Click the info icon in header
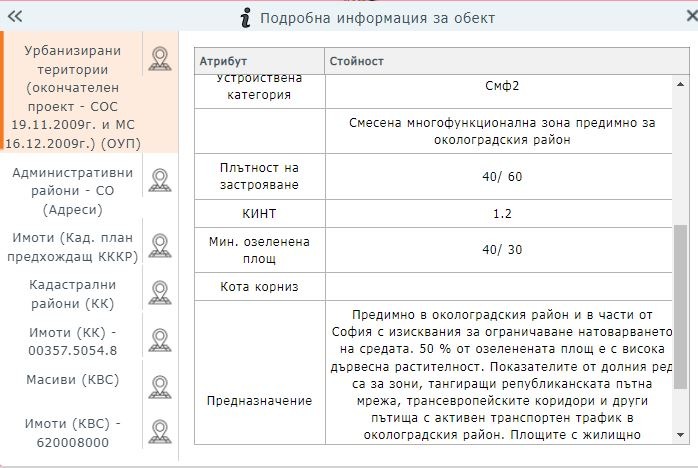The height and width of the screenshot is (468, 698). tap(245, 17)
